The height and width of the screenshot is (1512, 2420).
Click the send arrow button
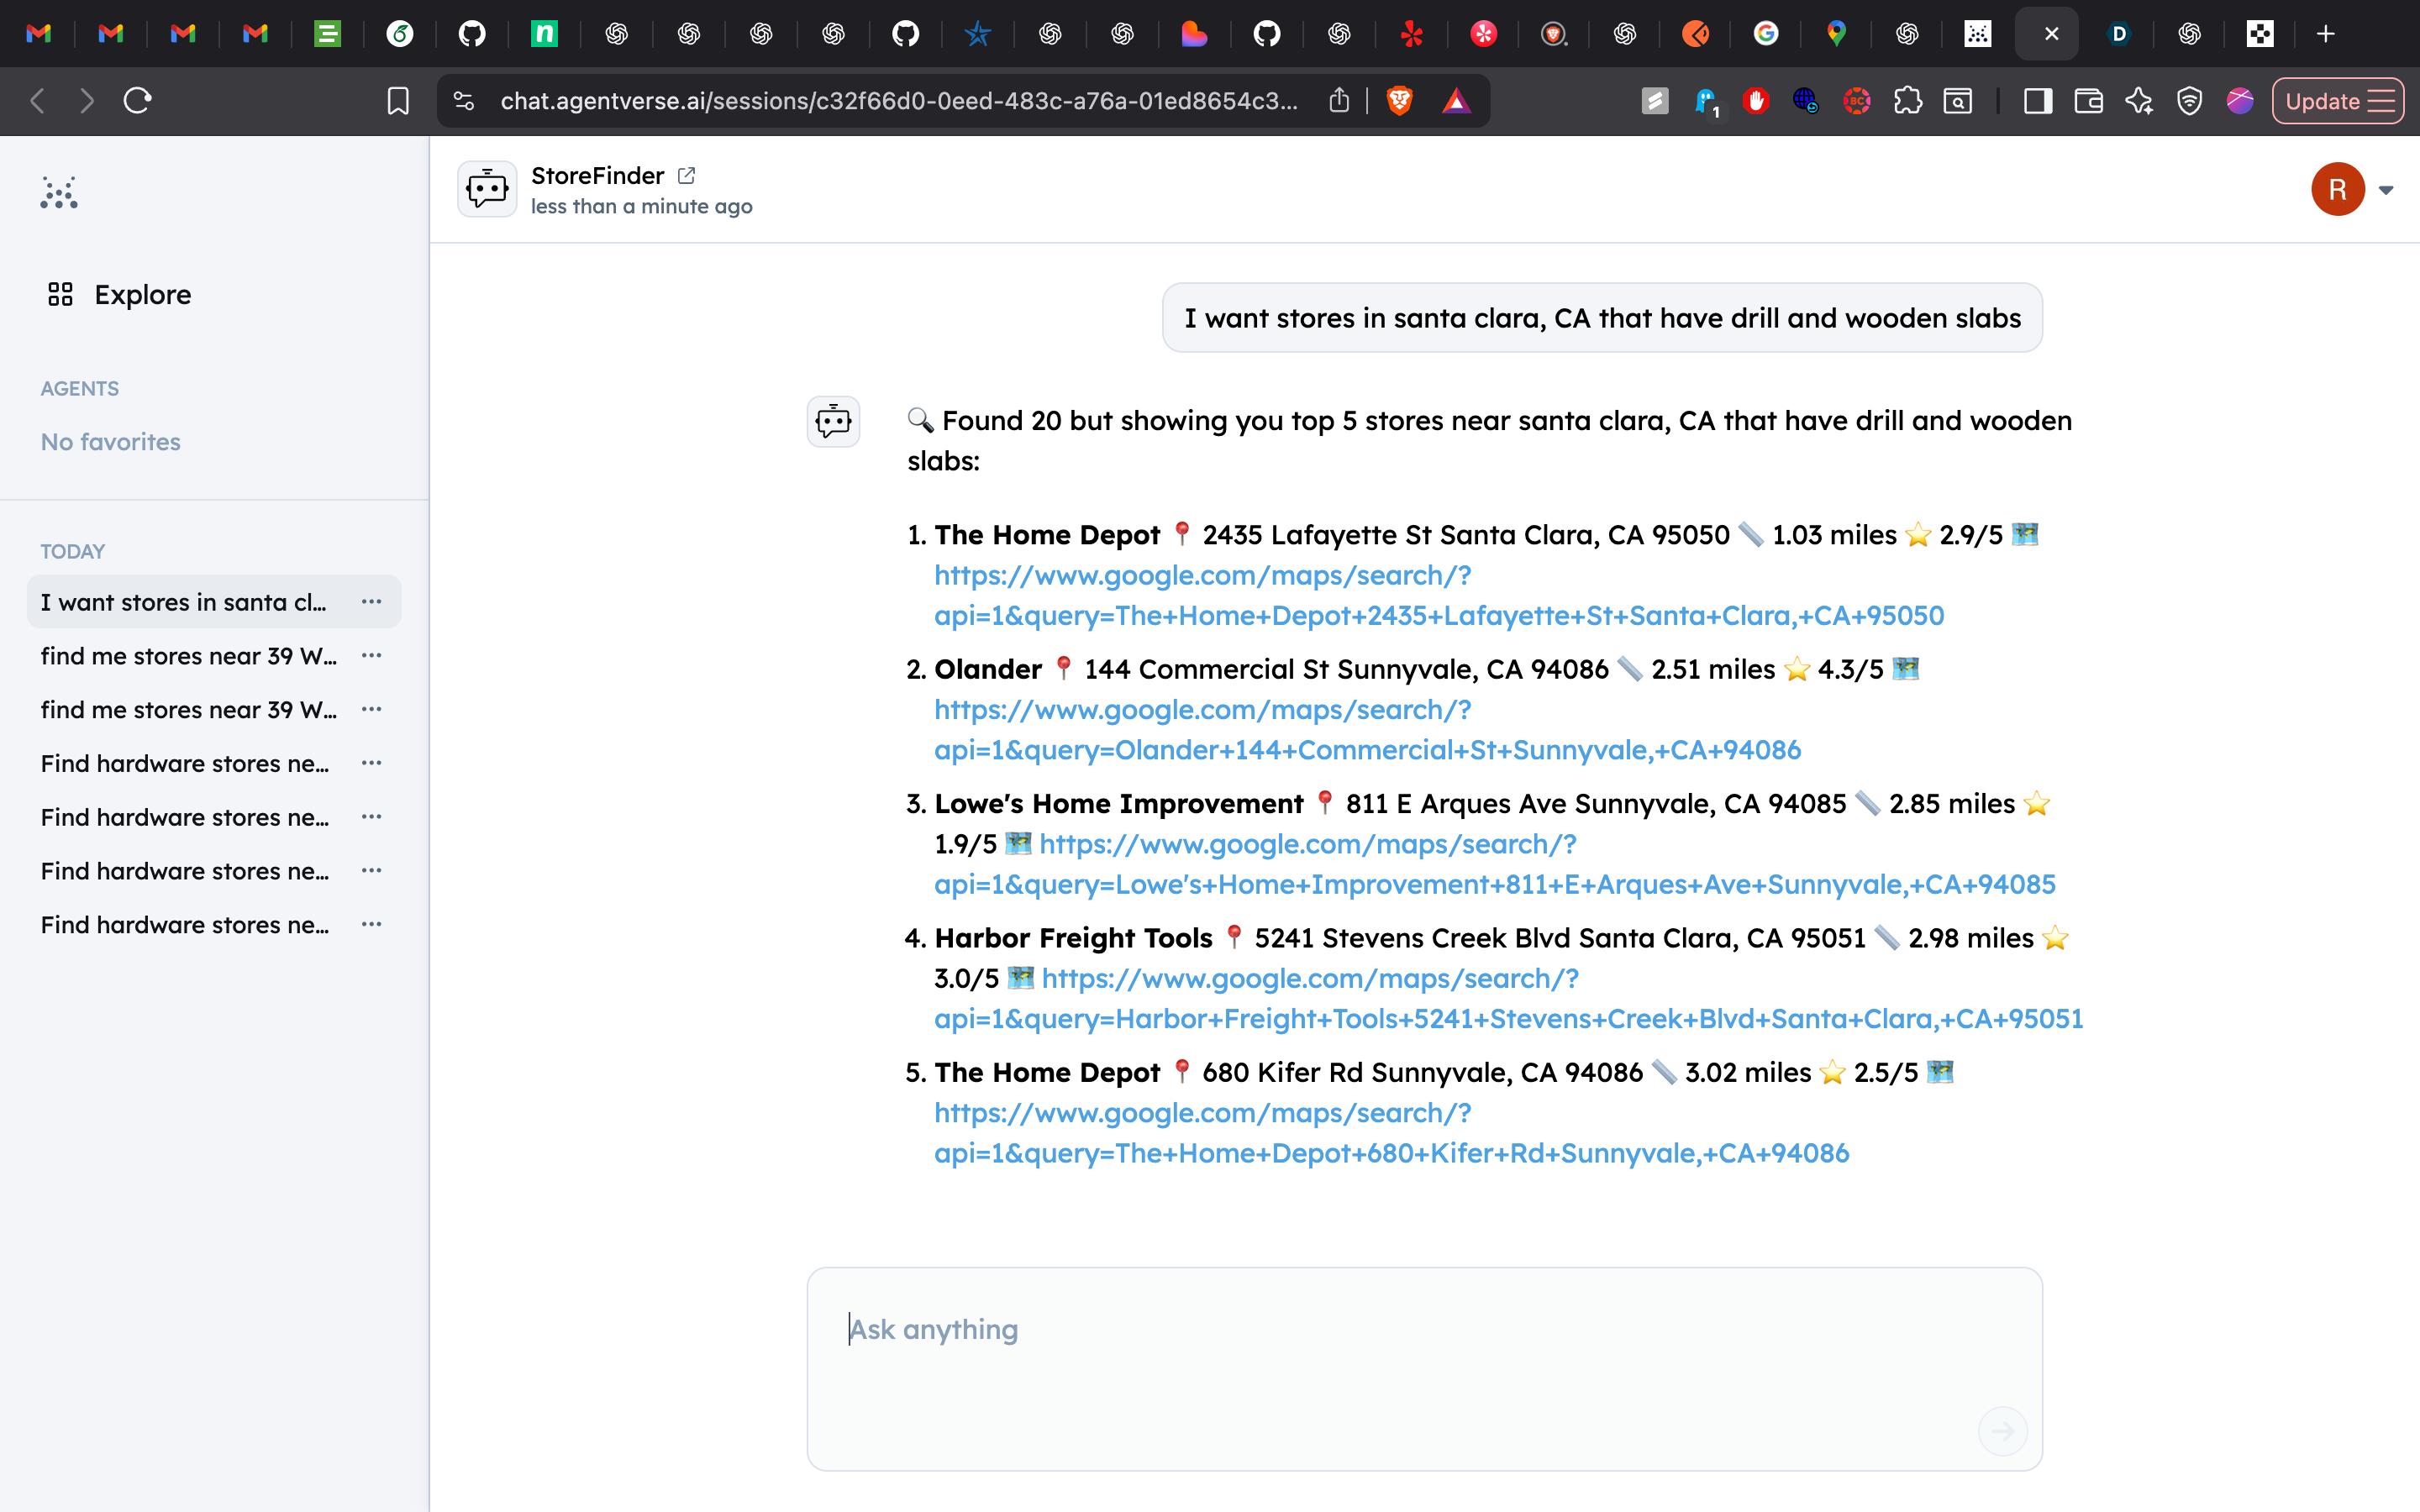pyautogui.click(x=2002, y=1430)
